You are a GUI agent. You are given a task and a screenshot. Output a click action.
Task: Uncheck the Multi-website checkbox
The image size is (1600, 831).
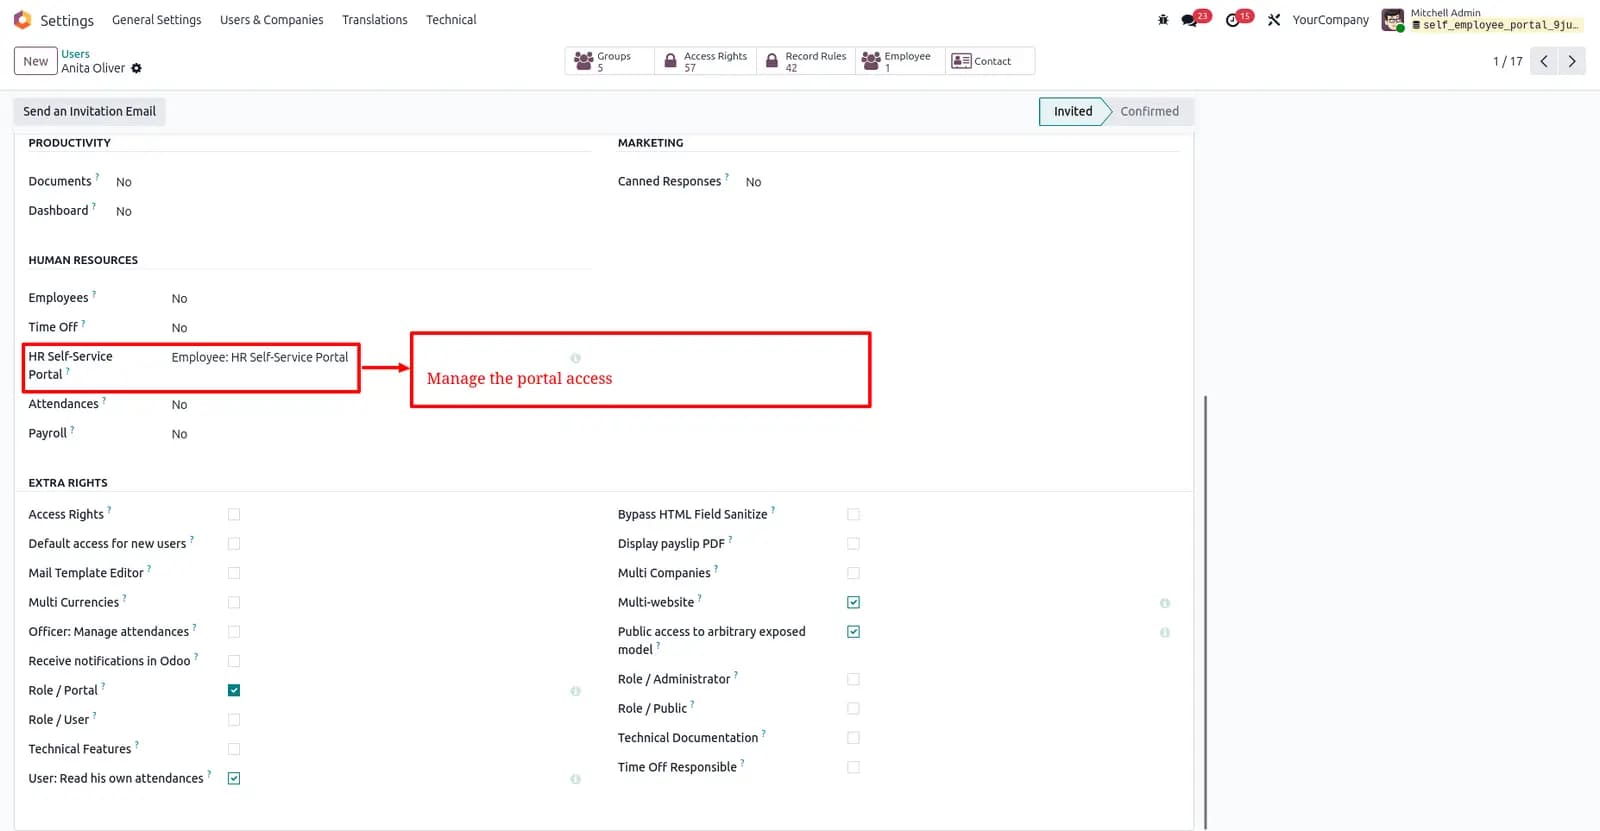[x=853, y=602]
